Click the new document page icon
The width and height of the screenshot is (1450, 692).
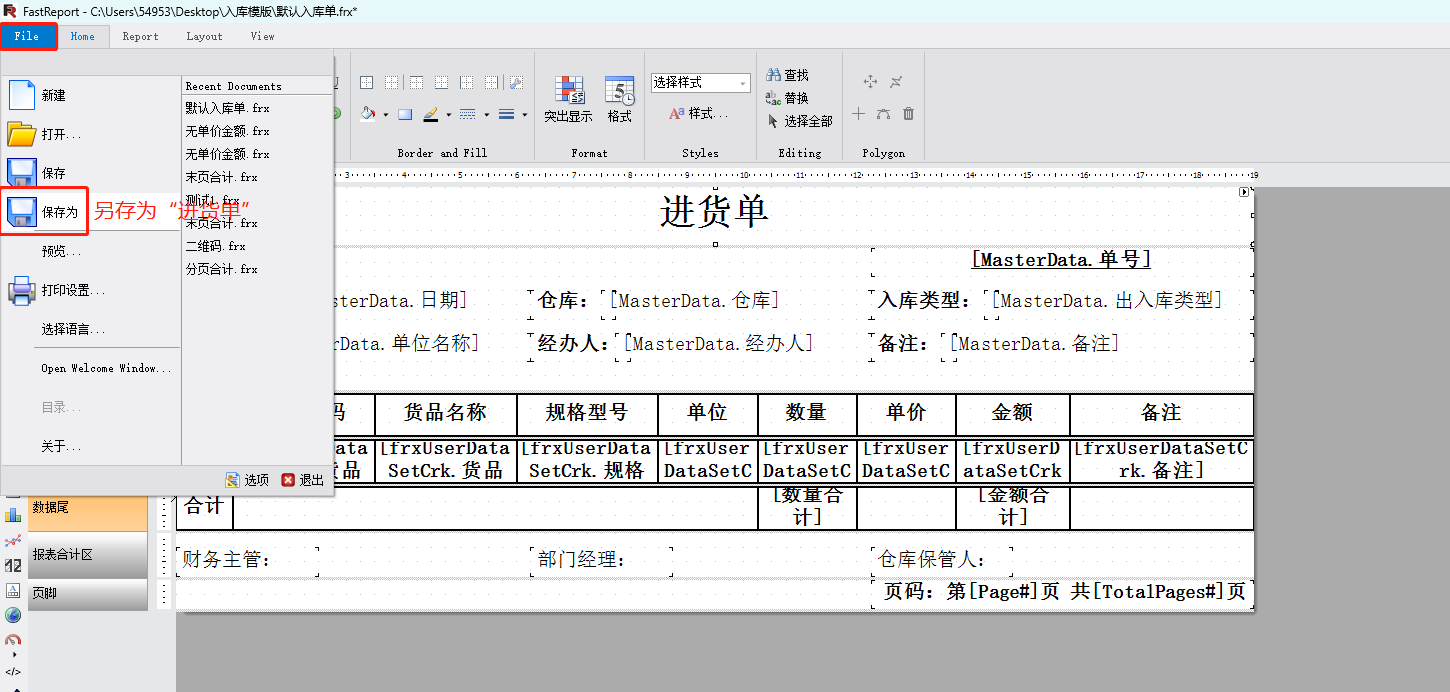[x=22, y=95]
